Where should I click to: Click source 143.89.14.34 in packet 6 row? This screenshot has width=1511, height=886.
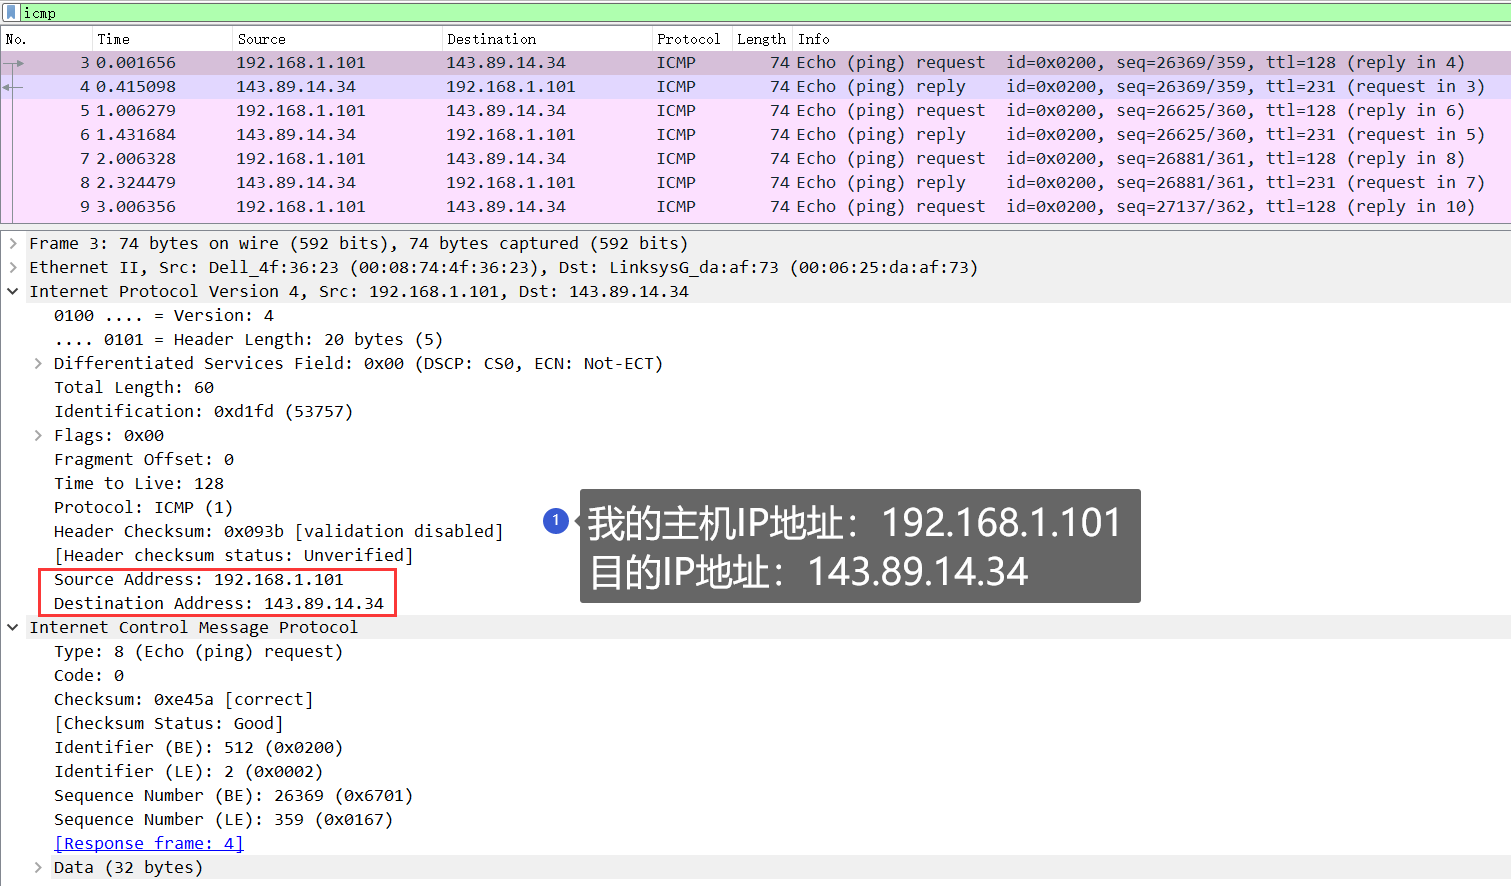(296, 135)
